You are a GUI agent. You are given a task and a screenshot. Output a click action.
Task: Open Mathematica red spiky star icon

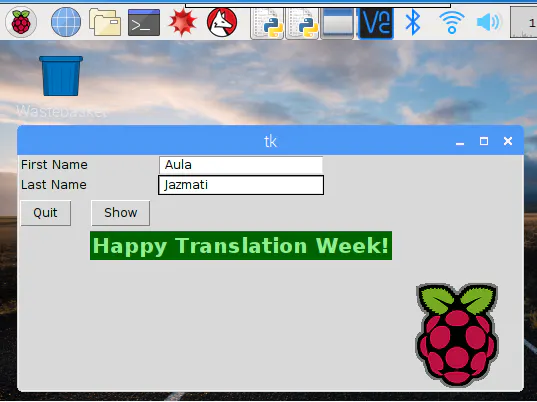pos(183,22)
